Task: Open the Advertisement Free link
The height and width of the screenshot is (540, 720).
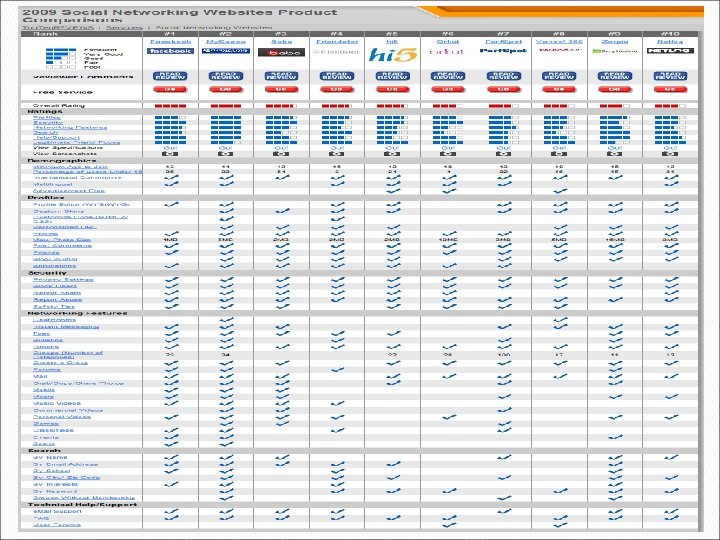Action: (x=69, y=191)
